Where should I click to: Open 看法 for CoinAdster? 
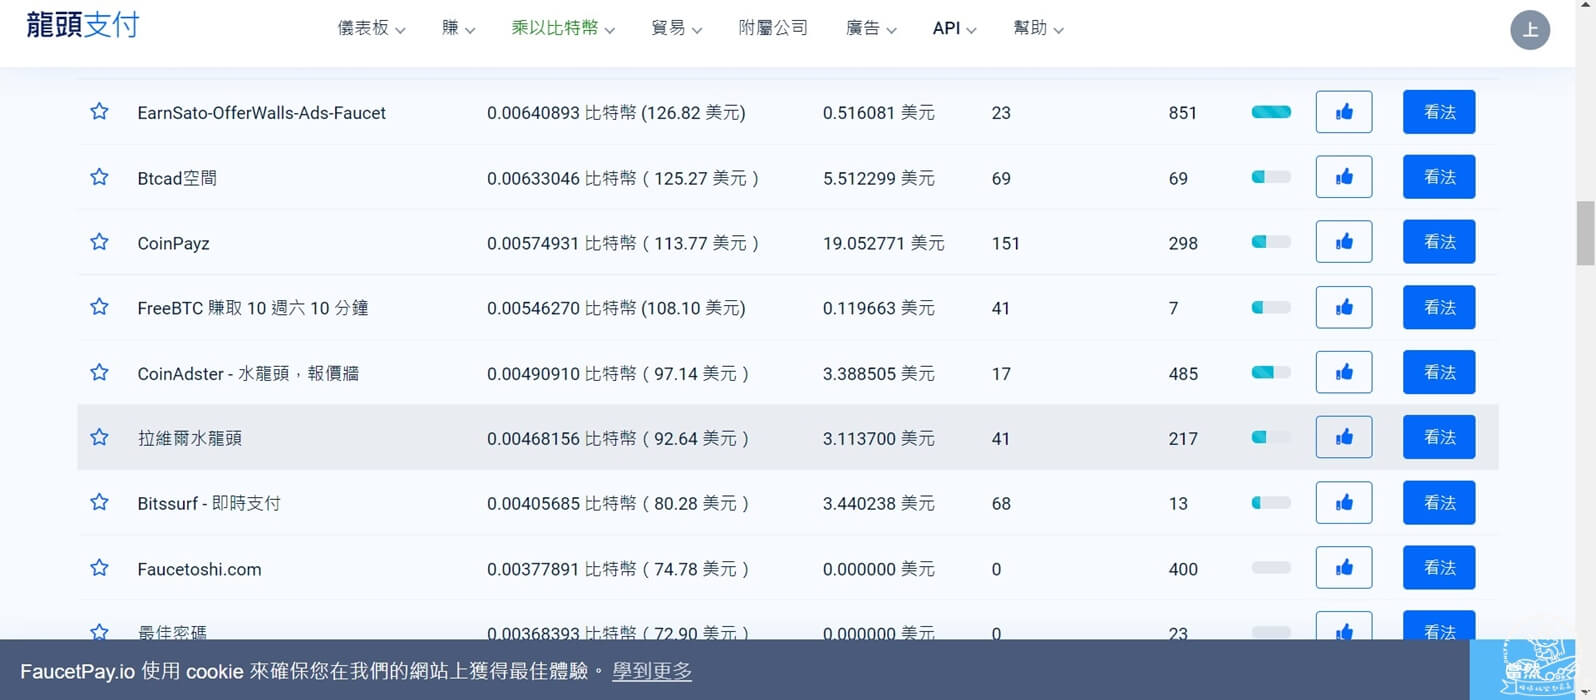[x=1439, y=372]
